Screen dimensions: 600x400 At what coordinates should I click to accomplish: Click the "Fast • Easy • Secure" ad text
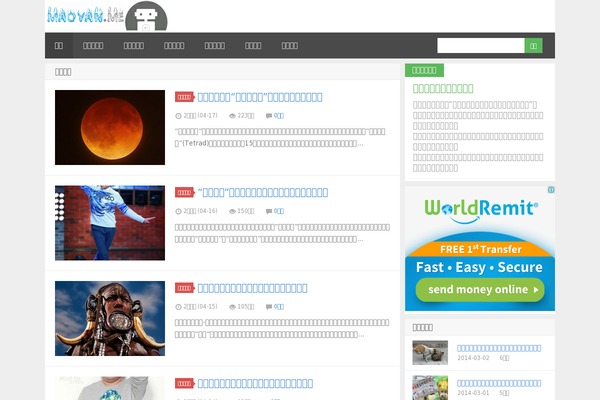pyautogui.click(x=479, y=267)
